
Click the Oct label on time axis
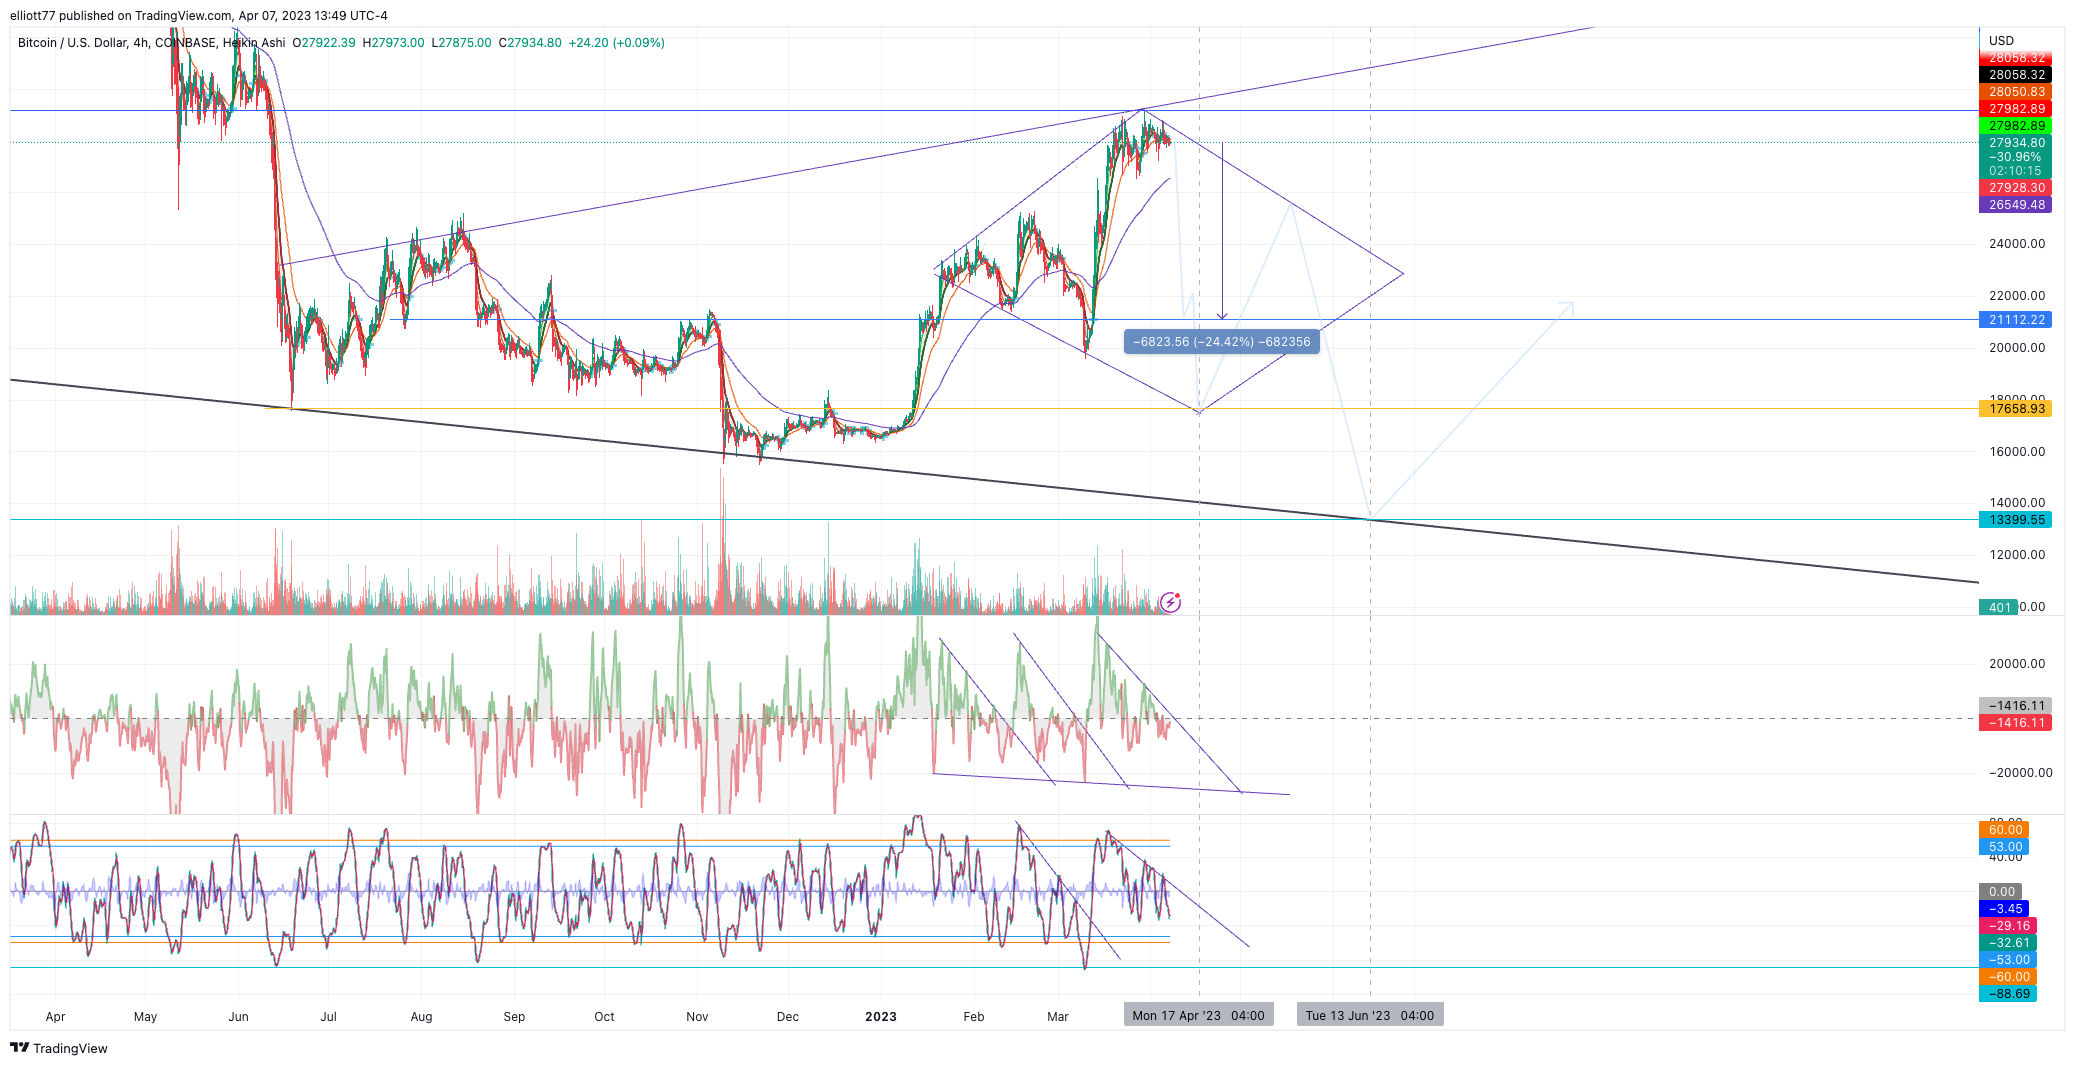604,1017
